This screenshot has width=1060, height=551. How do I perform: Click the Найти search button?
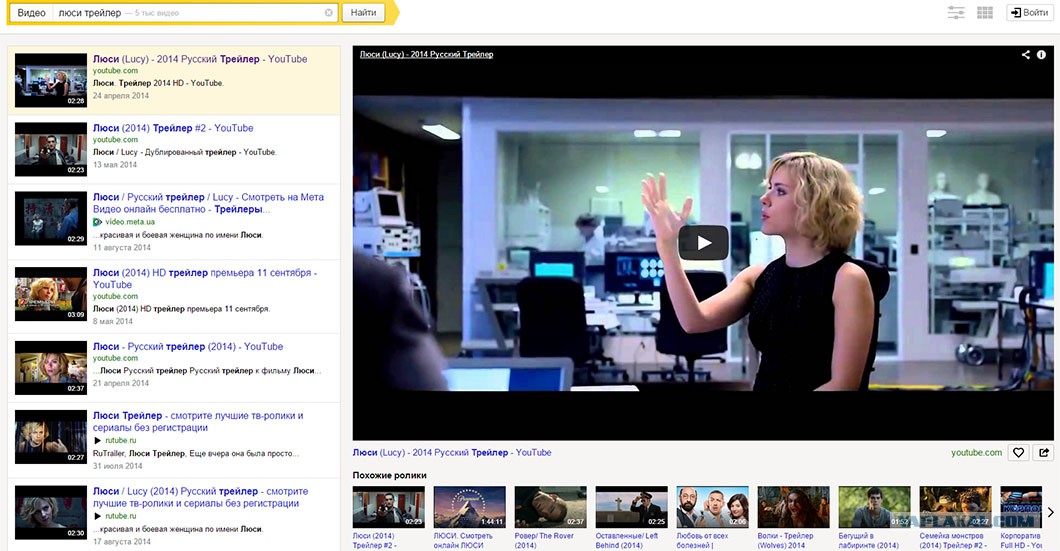(x=363, y=13)
